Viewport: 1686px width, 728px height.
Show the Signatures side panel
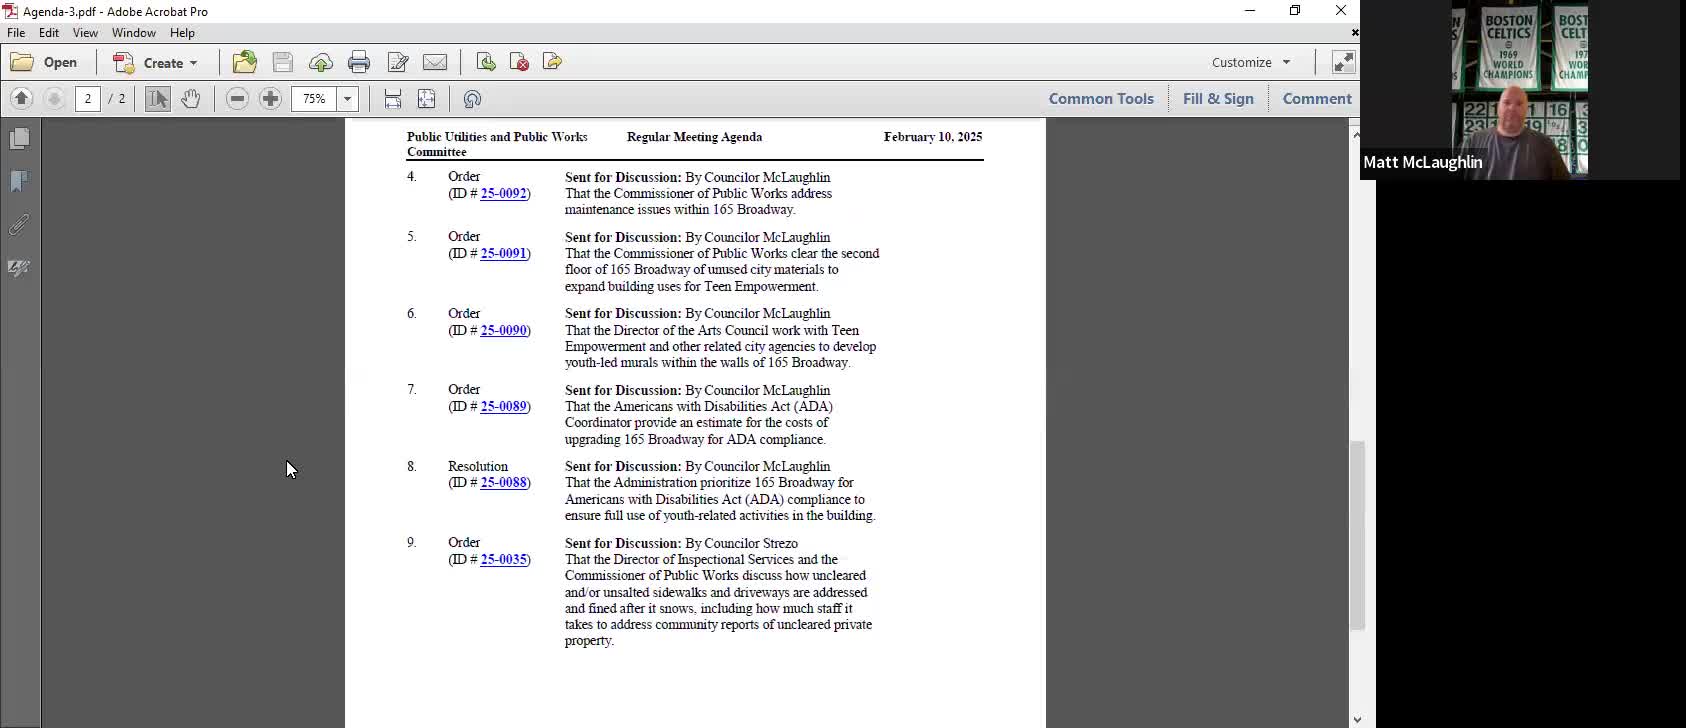click(x=20, y=268)
